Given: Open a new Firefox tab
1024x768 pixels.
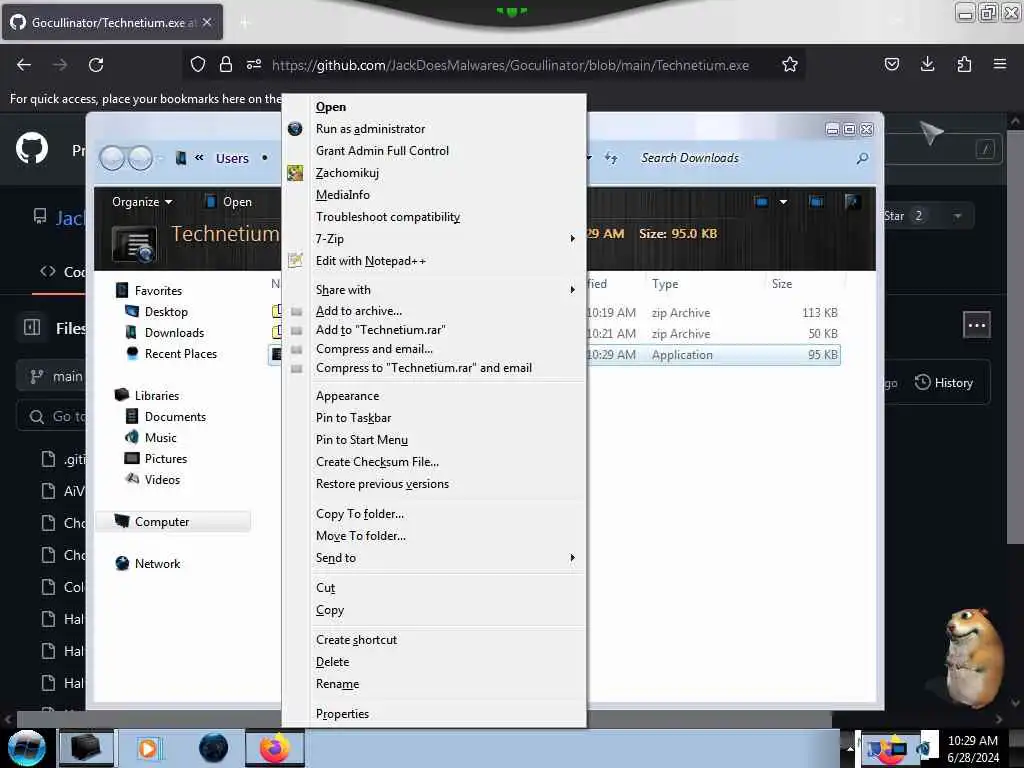Looking at the screenshot, I should pyautogui.click(x=245, y=23).
